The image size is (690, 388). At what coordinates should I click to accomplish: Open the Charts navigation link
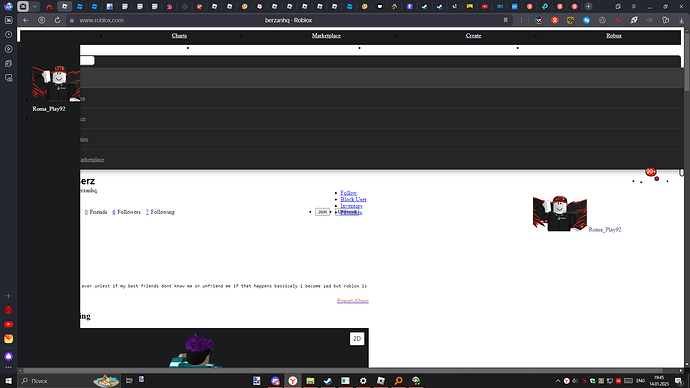(x=179, y=36)
